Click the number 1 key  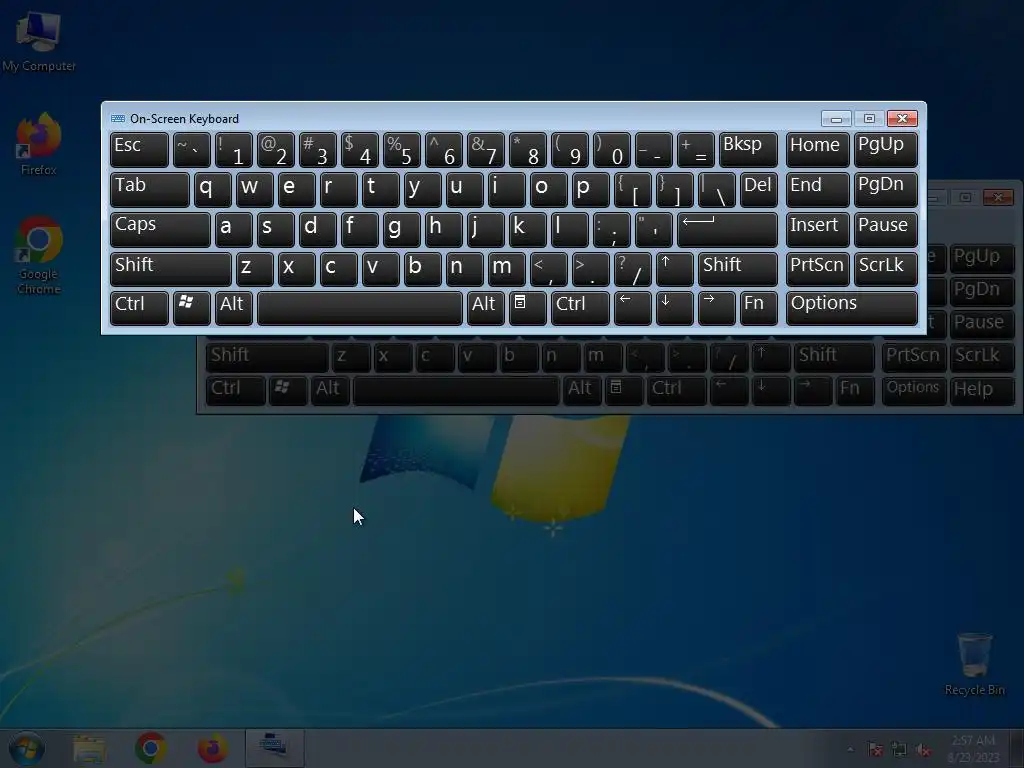tap(233, 150)
